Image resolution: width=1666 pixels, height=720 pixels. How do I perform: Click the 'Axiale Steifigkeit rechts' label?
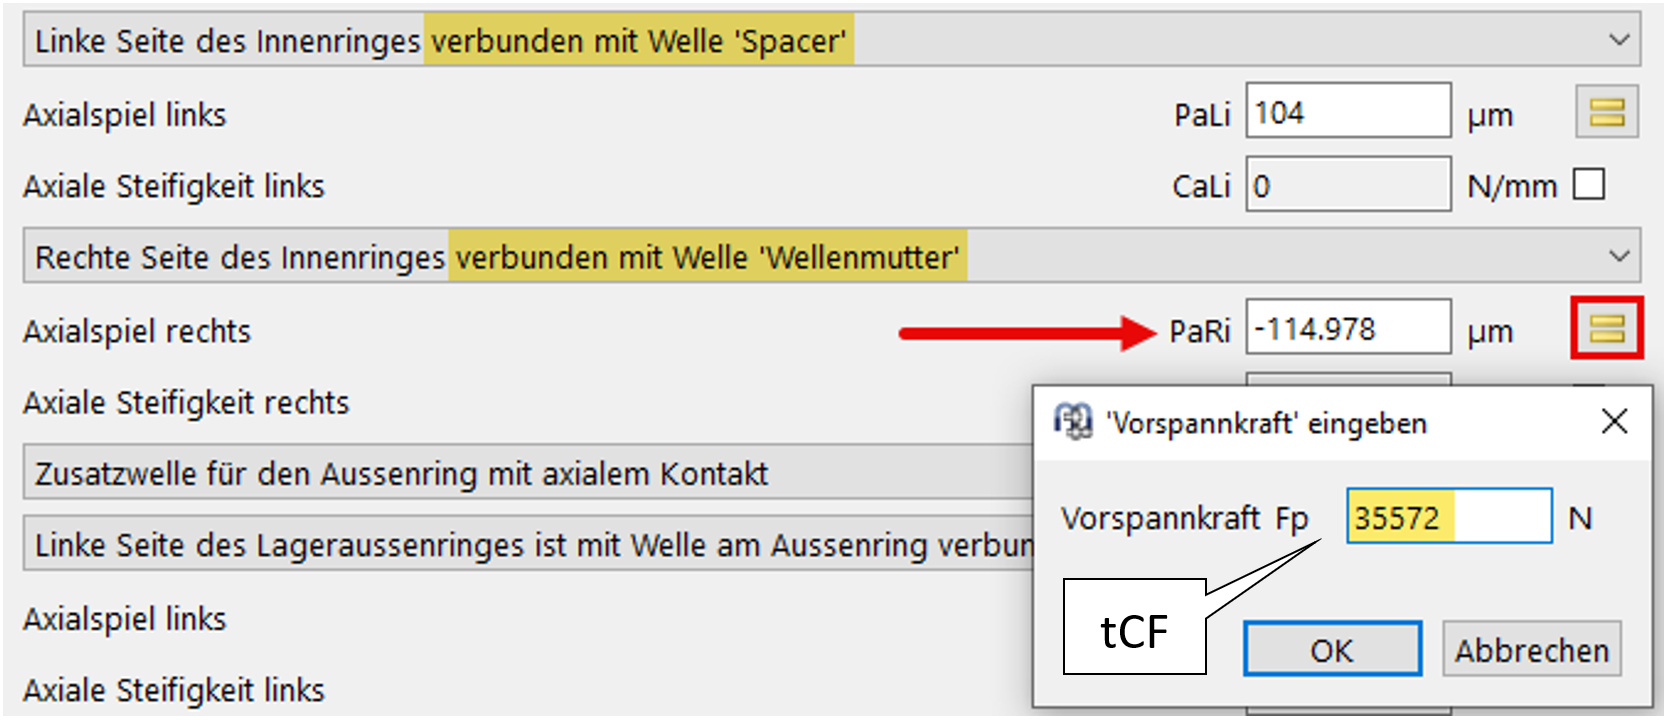coord(186,402)
